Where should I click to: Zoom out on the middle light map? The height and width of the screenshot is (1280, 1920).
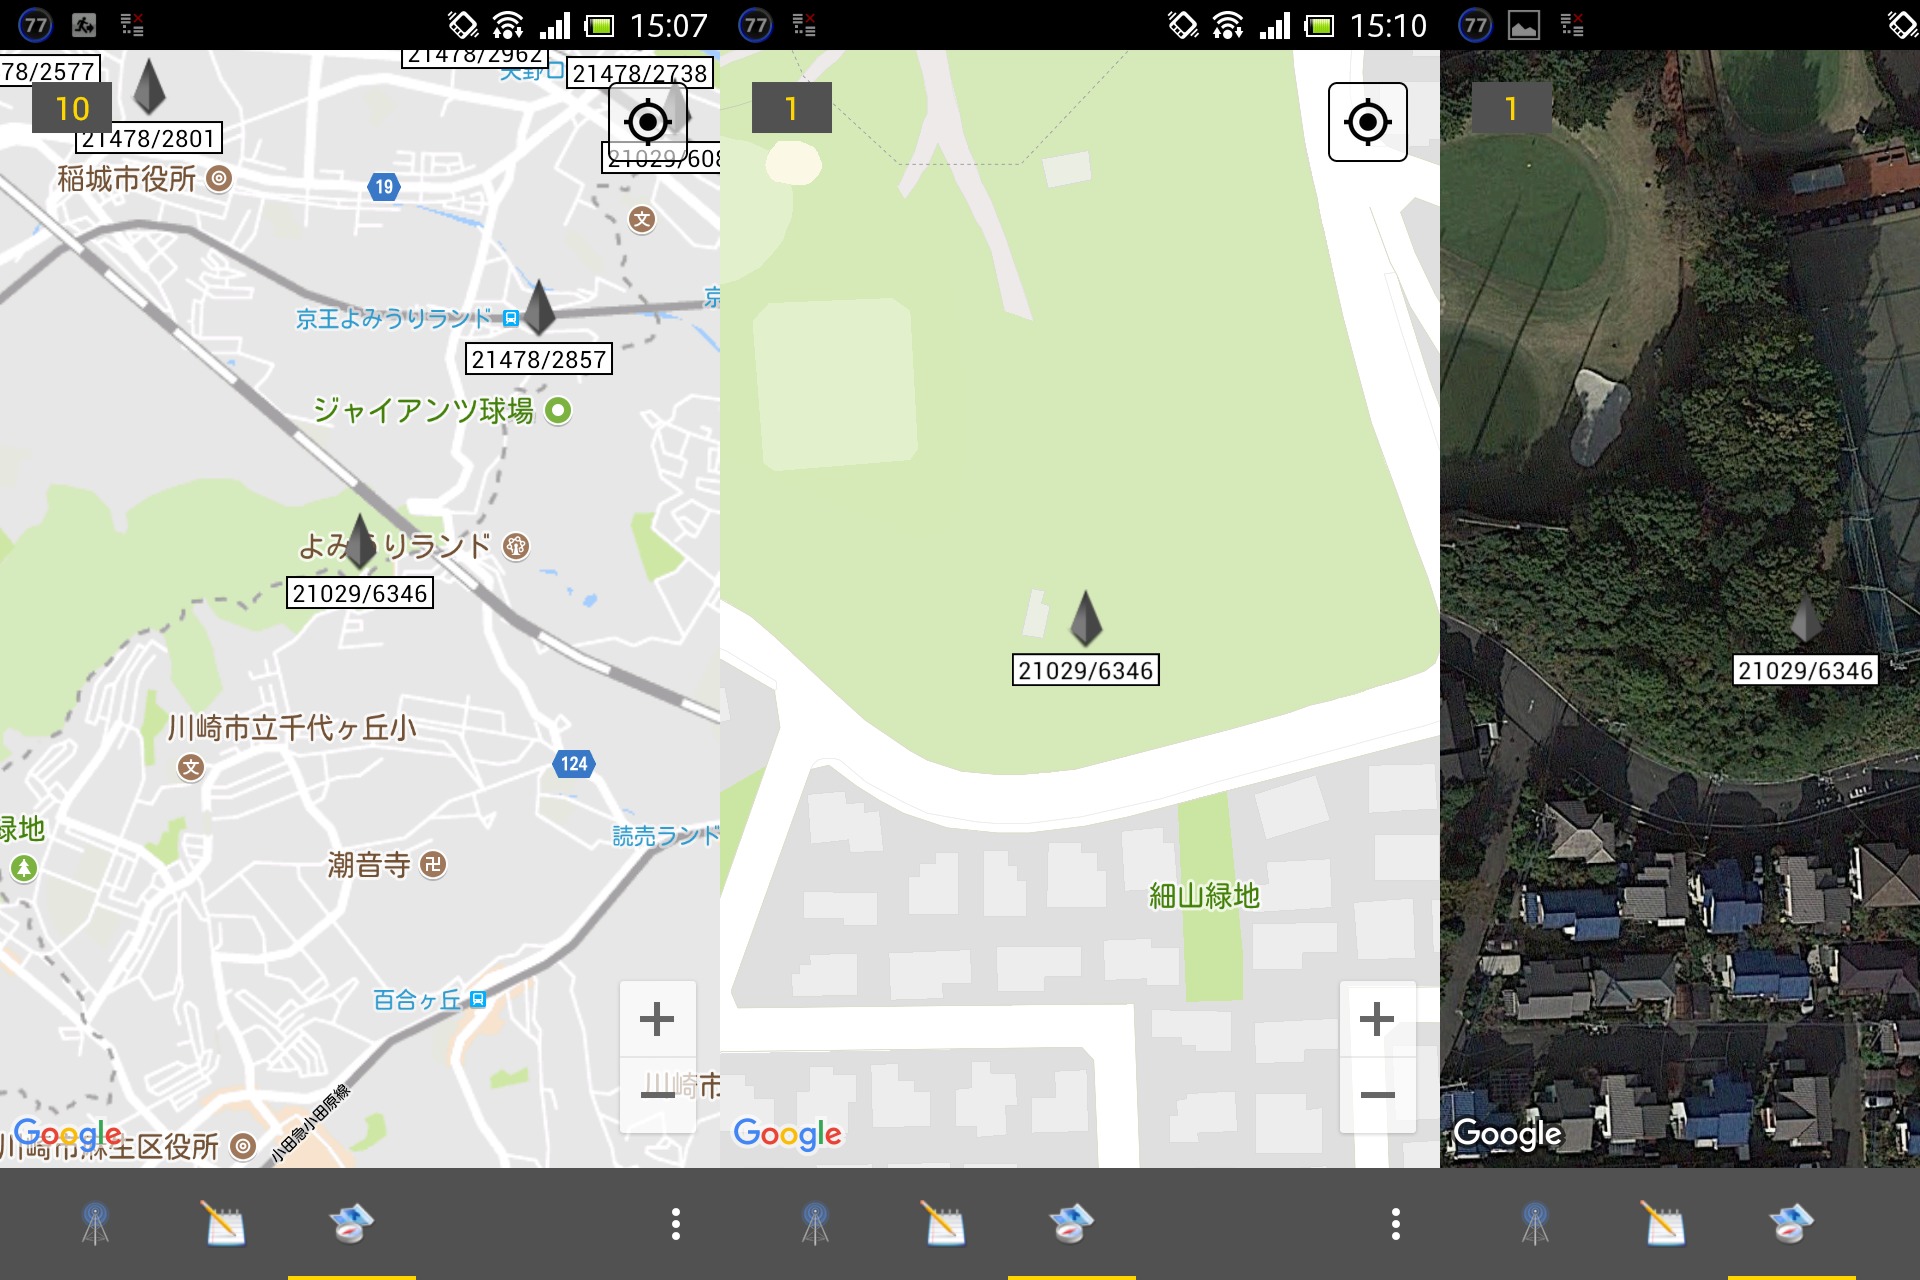point(1377,1095)
